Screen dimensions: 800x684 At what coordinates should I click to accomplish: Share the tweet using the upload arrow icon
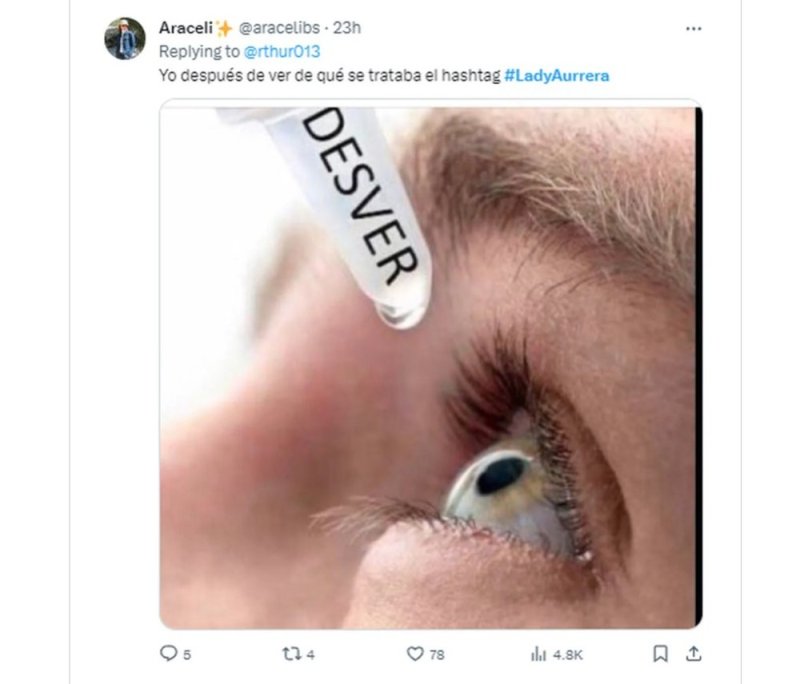pos(692,654)
